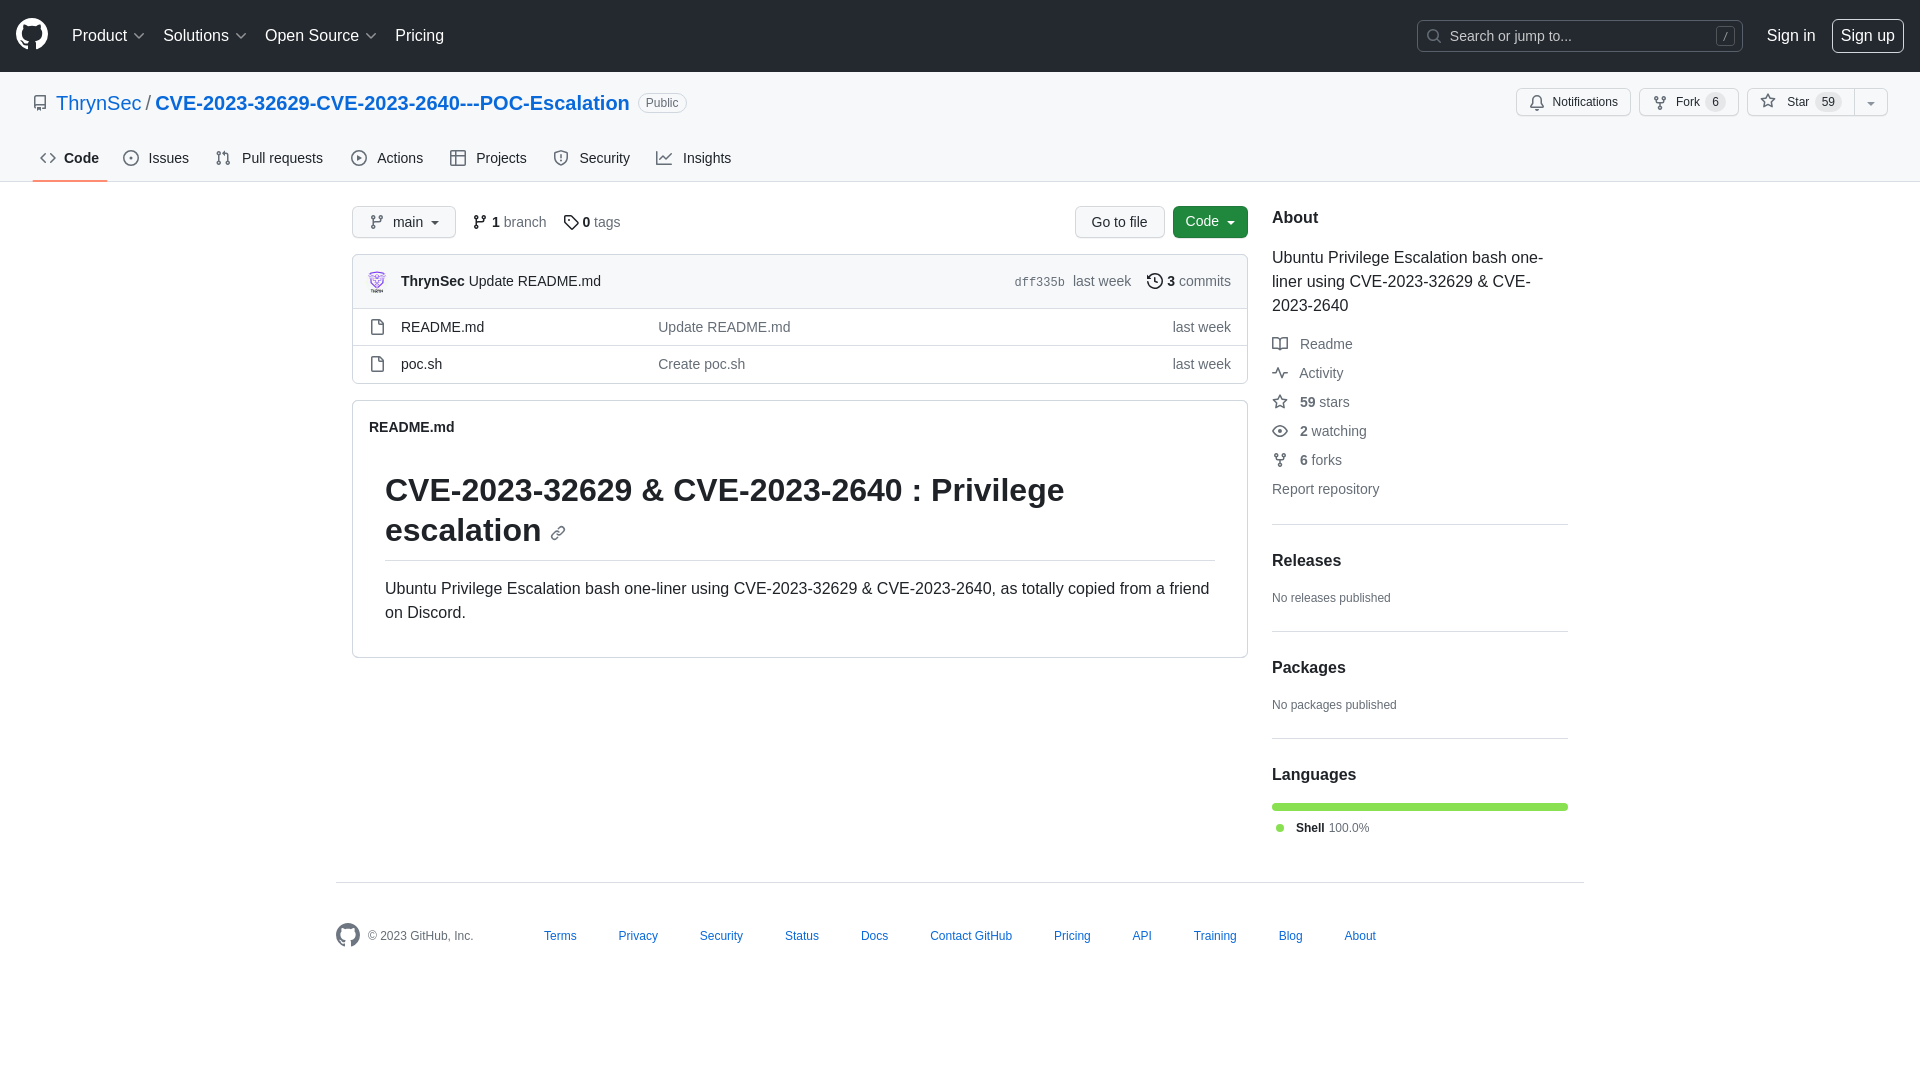
Task: Click the poc.sh file link
Action: pyautogui.click(x=421, y=364)
